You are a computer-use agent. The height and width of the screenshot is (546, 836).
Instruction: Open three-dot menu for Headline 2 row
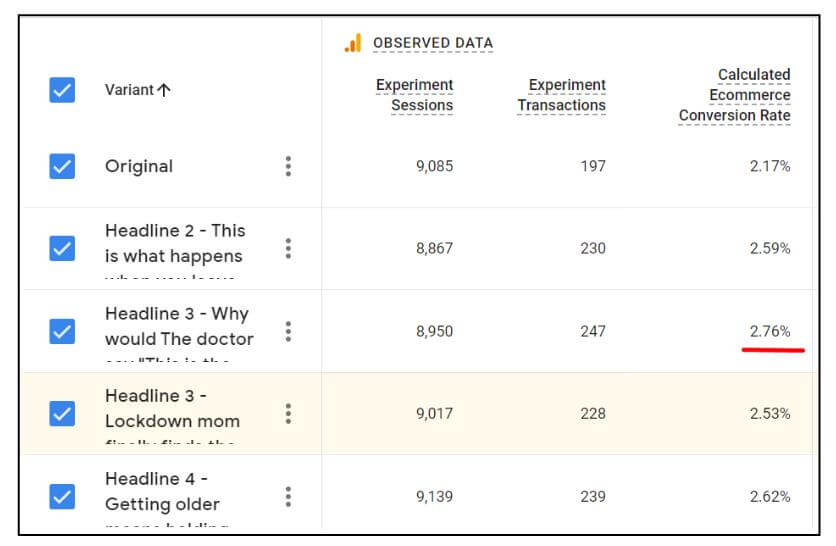(x=288, y=248)
